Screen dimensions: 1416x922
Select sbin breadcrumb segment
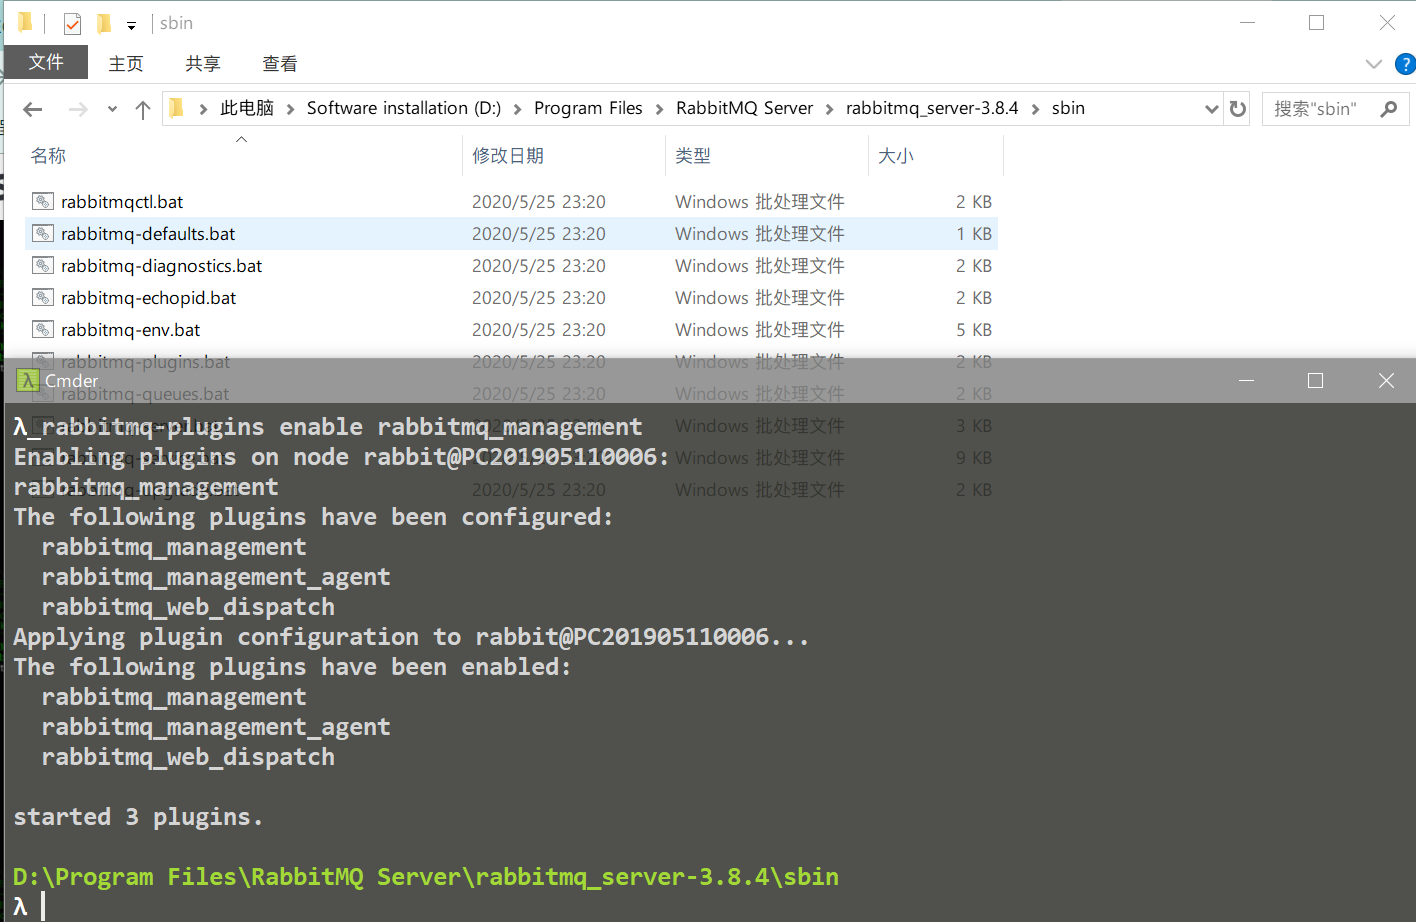(x=1068, y=108)
